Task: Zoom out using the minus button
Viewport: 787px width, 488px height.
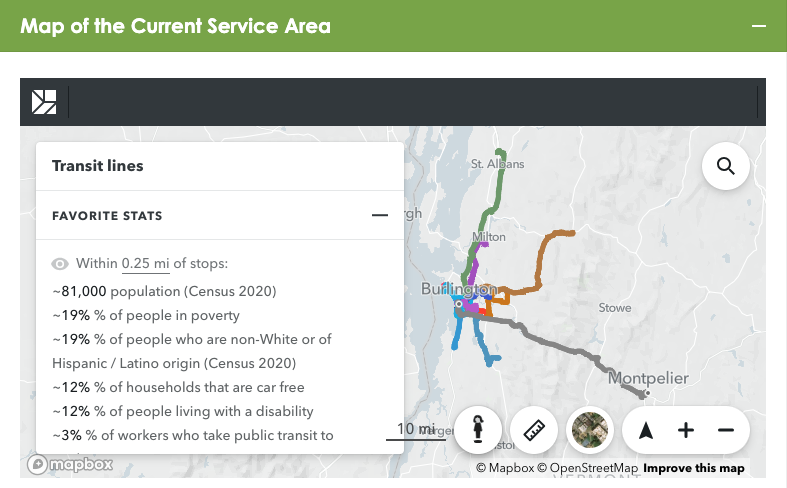Action: 726,430
